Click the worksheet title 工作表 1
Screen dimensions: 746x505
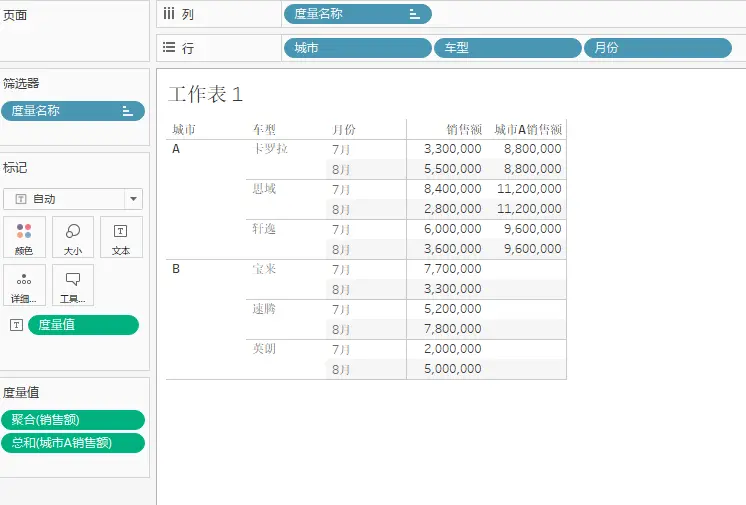206,94
